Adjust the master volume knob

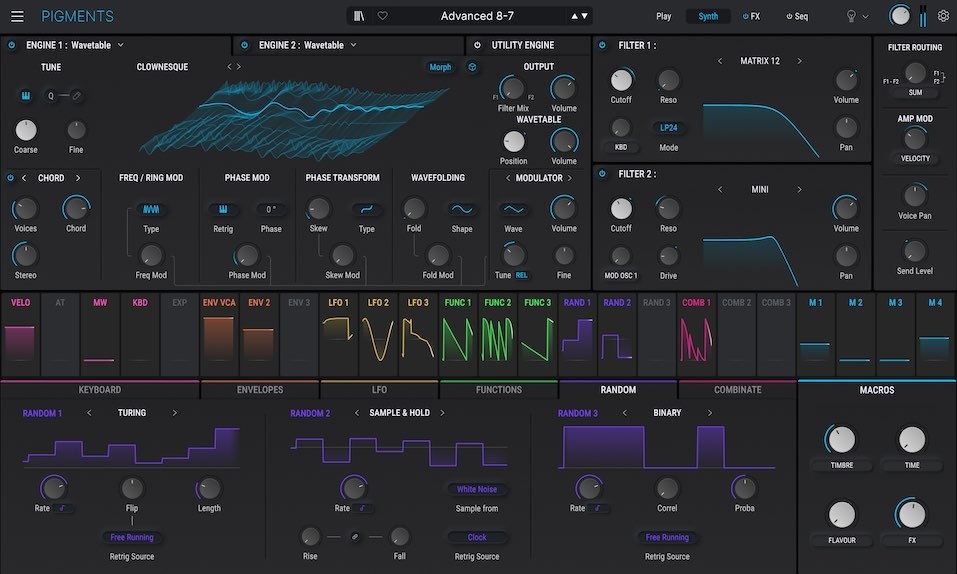pos(899,16)
